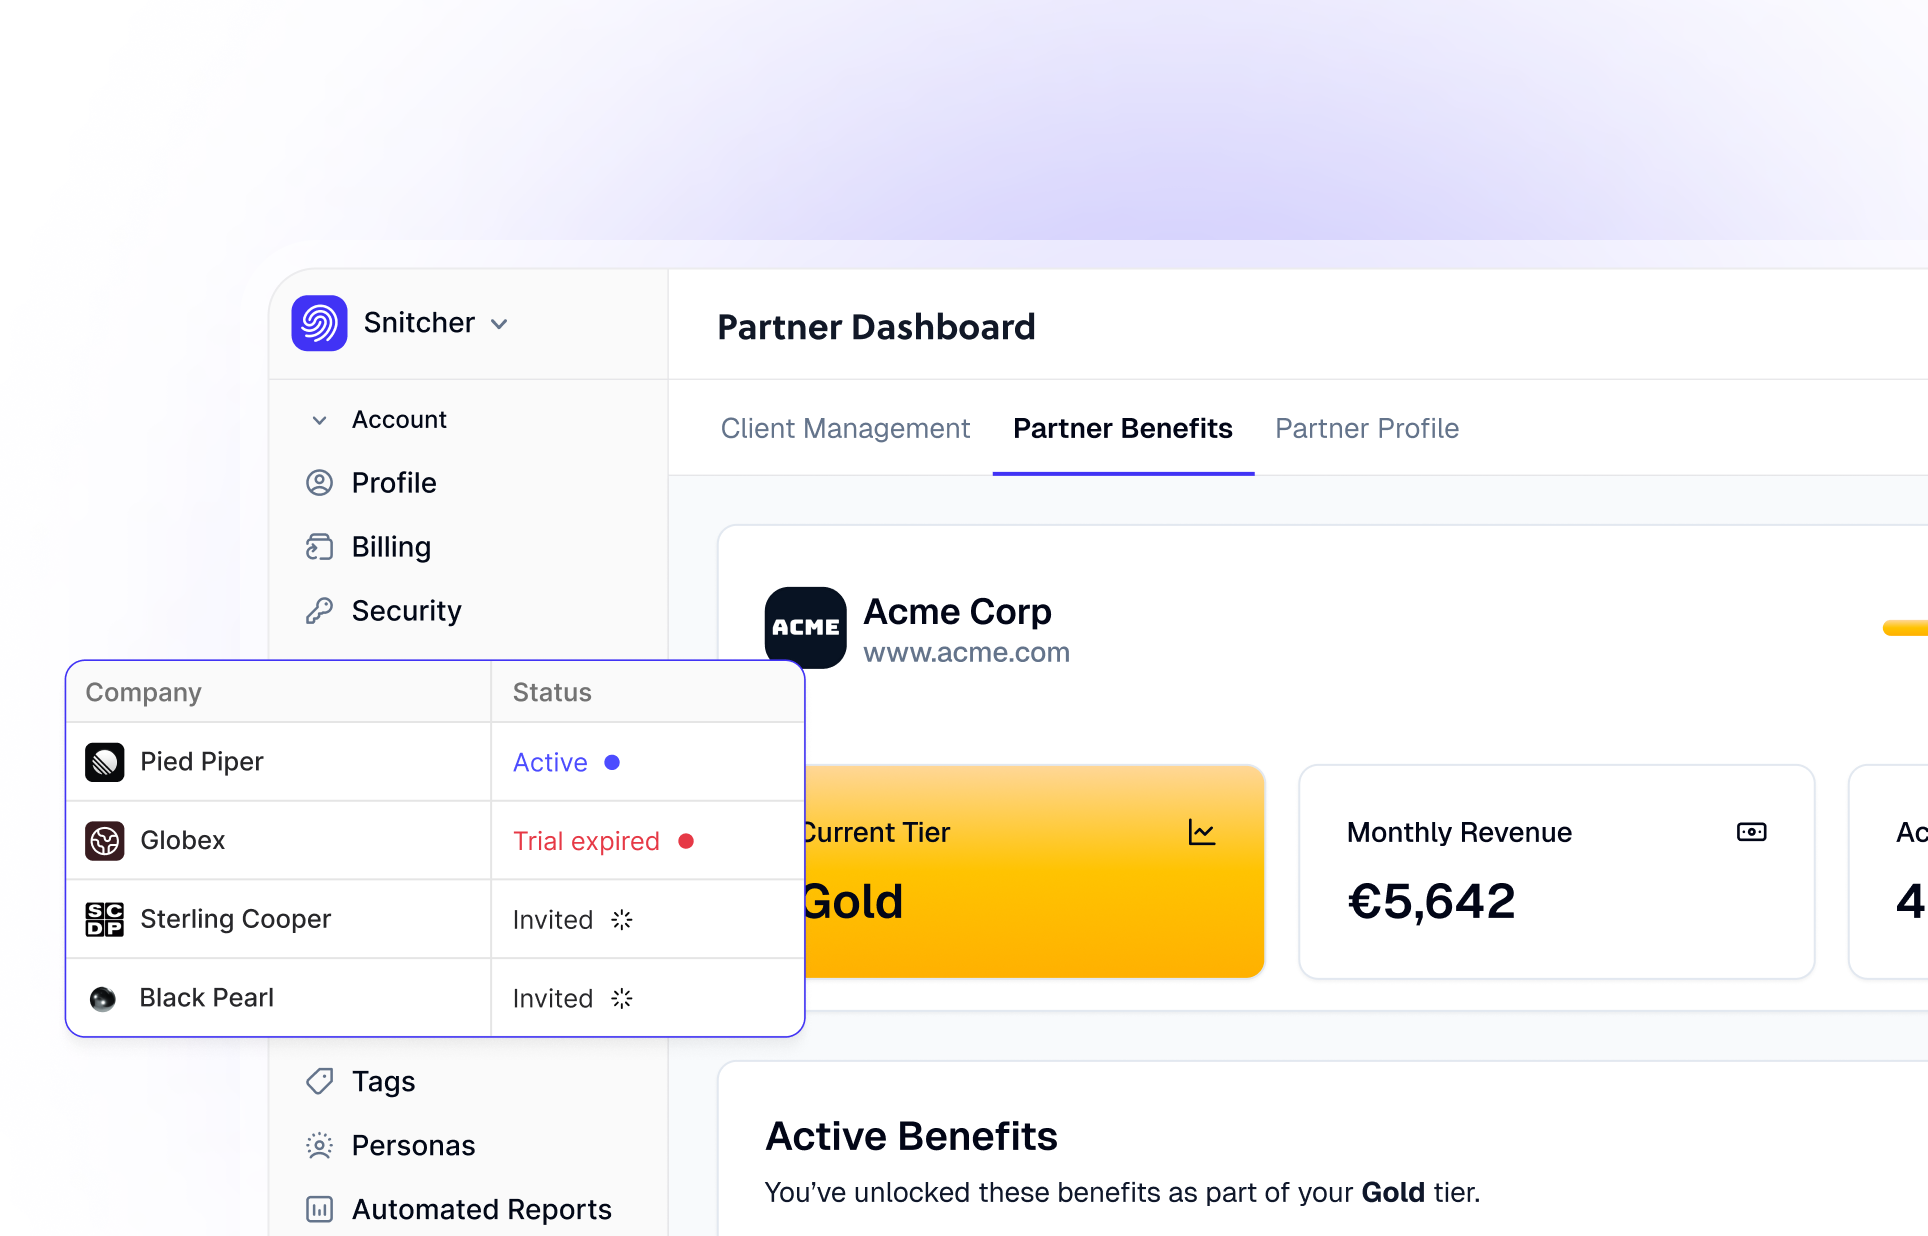Click the Security key icon

point(319,611)
